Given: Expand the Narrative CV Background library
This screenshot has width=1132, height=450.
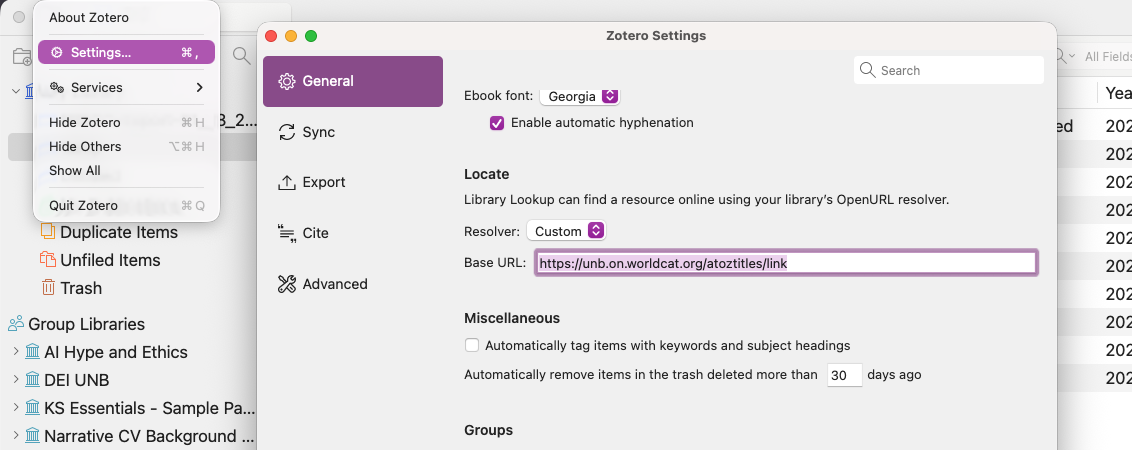Looking at the screenshot, I should pyautogui.click(x=15, y=436).
